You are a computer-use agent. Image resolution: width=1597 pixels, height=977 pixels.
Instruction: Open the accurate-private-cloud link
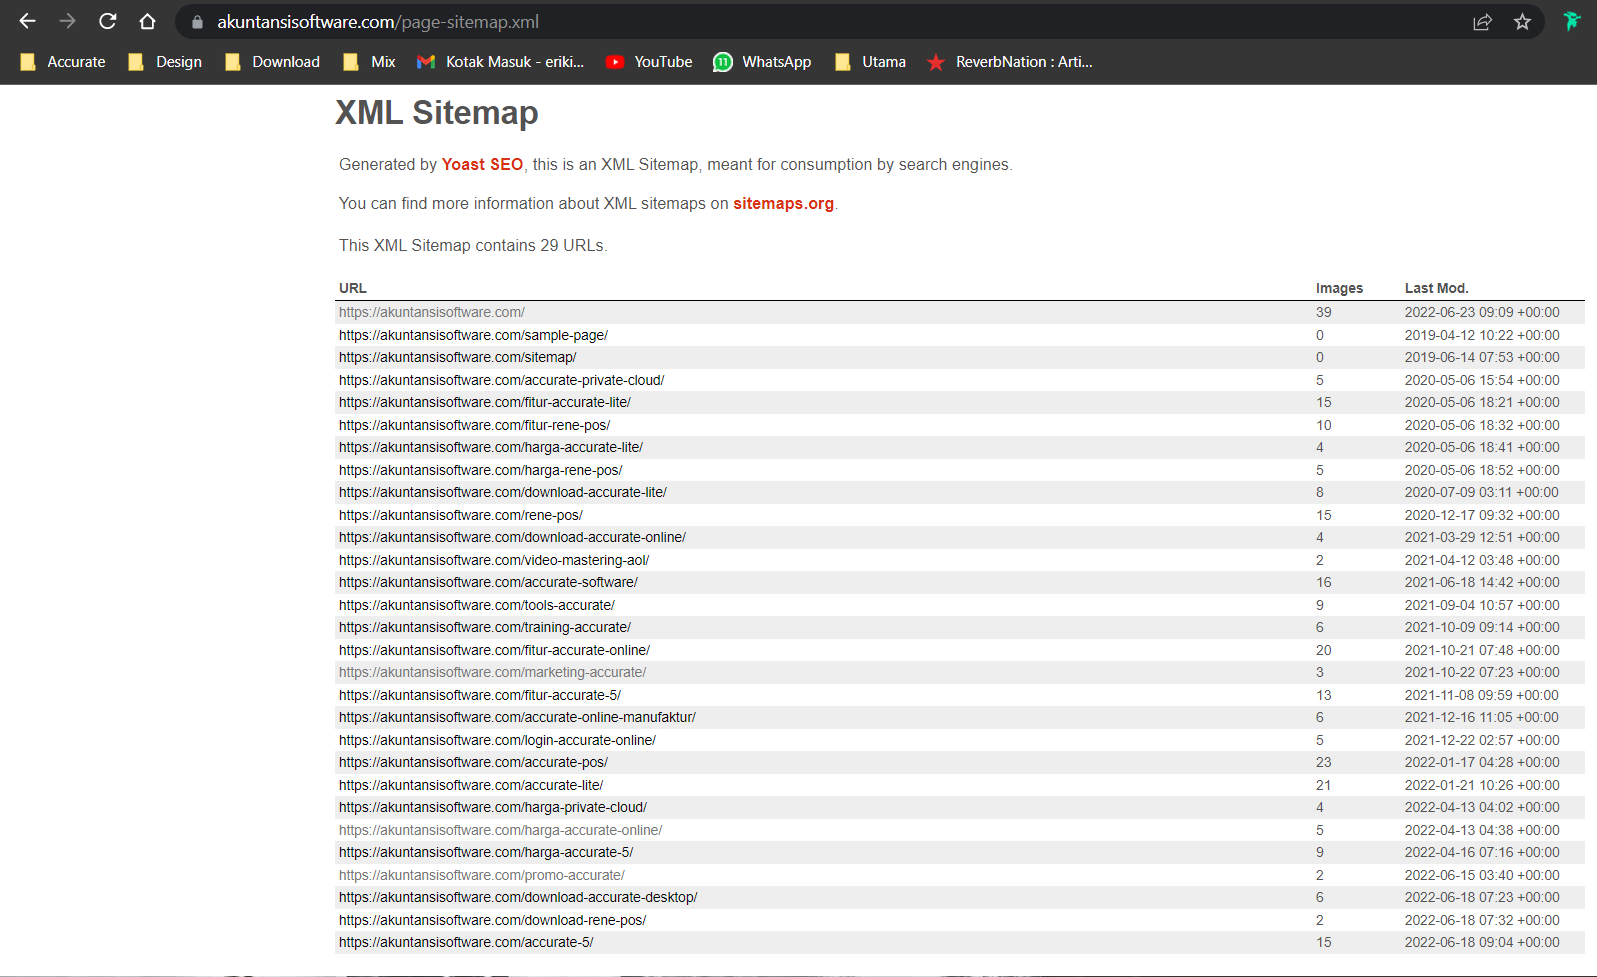[x=501, y=381]
